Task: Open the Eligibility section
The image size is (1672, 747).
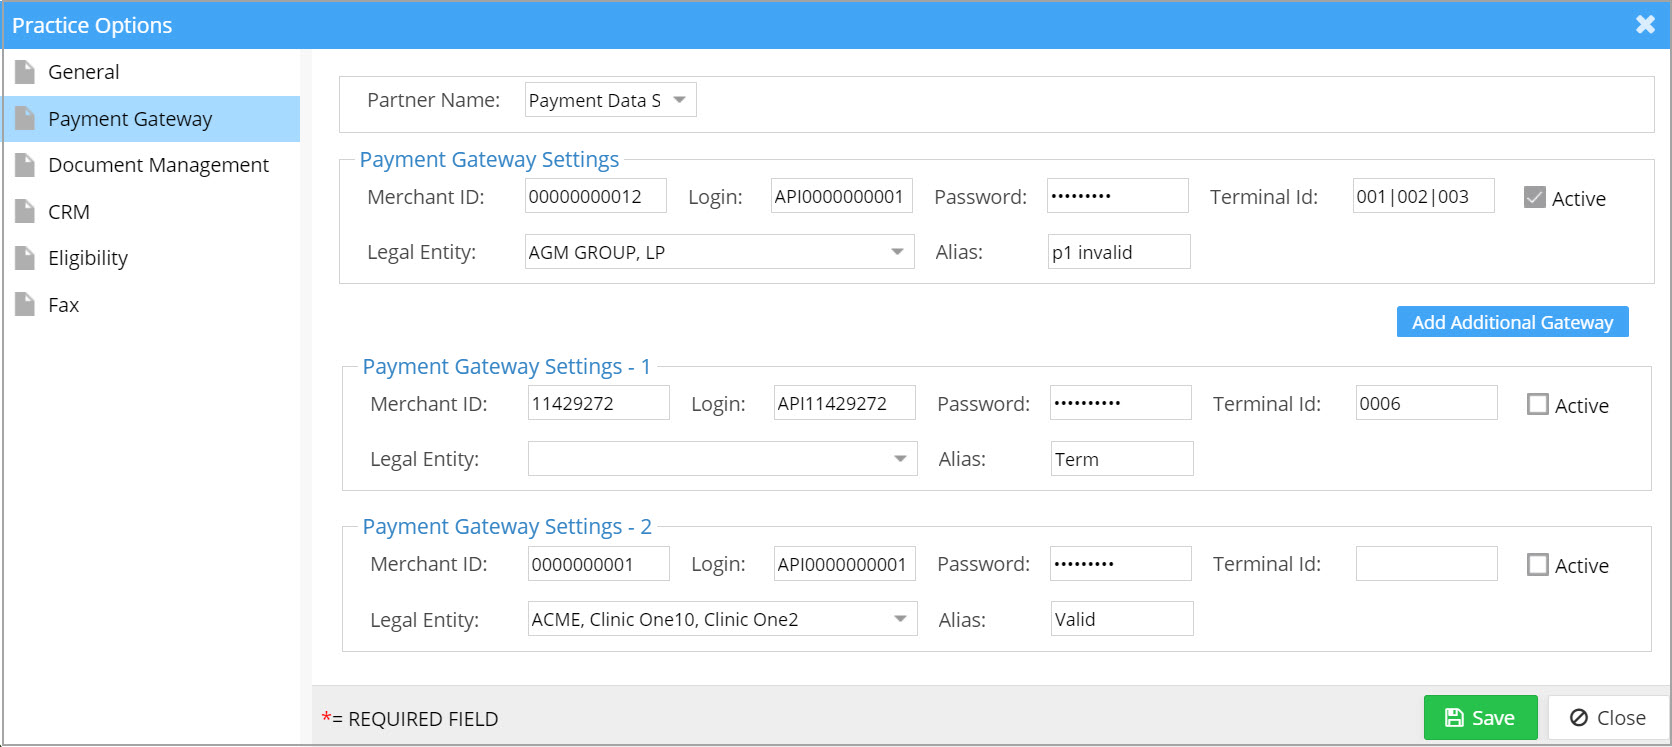Action: coord(88,258)
